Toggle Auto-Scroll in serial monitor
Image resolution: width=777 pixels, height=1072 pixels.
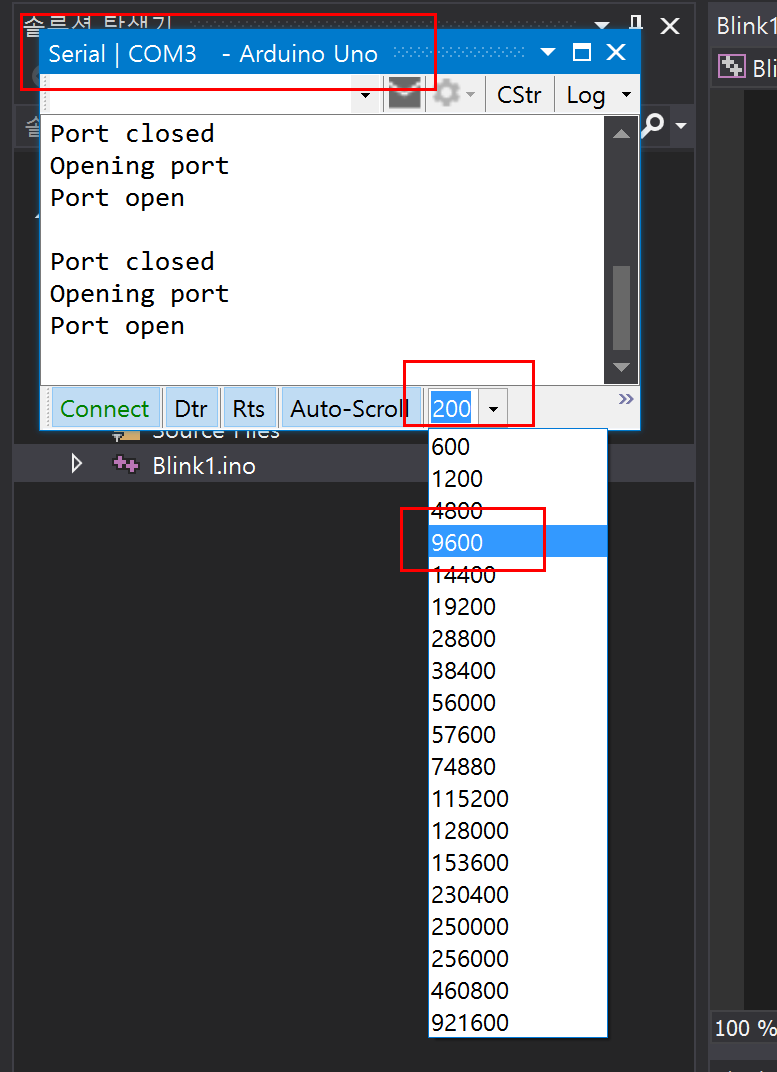coord(350,408)
